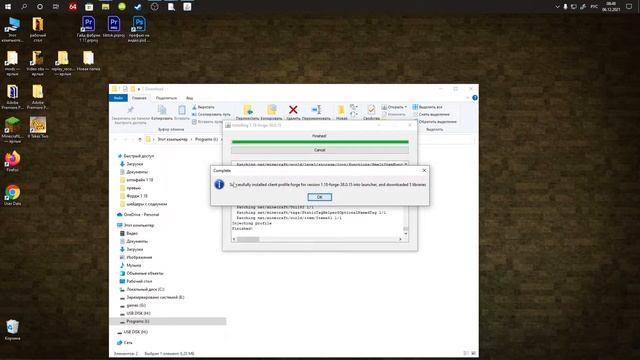Expand the hidden tray icons chevron

(x=557, y=7)
